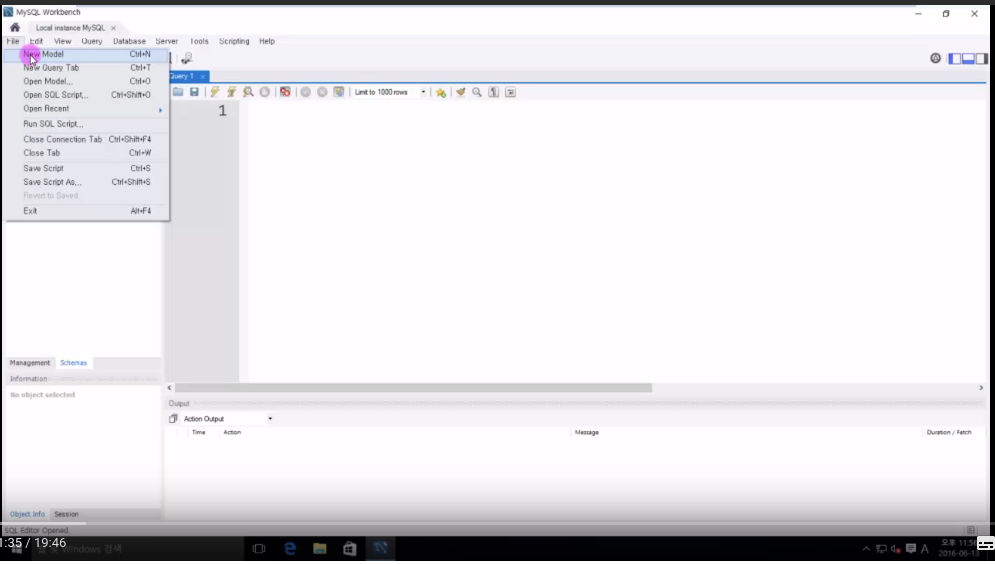This screenshot has width=995, height=564.
Task: Choose Close Tab from File menu
Action: [x=87, y=153]
